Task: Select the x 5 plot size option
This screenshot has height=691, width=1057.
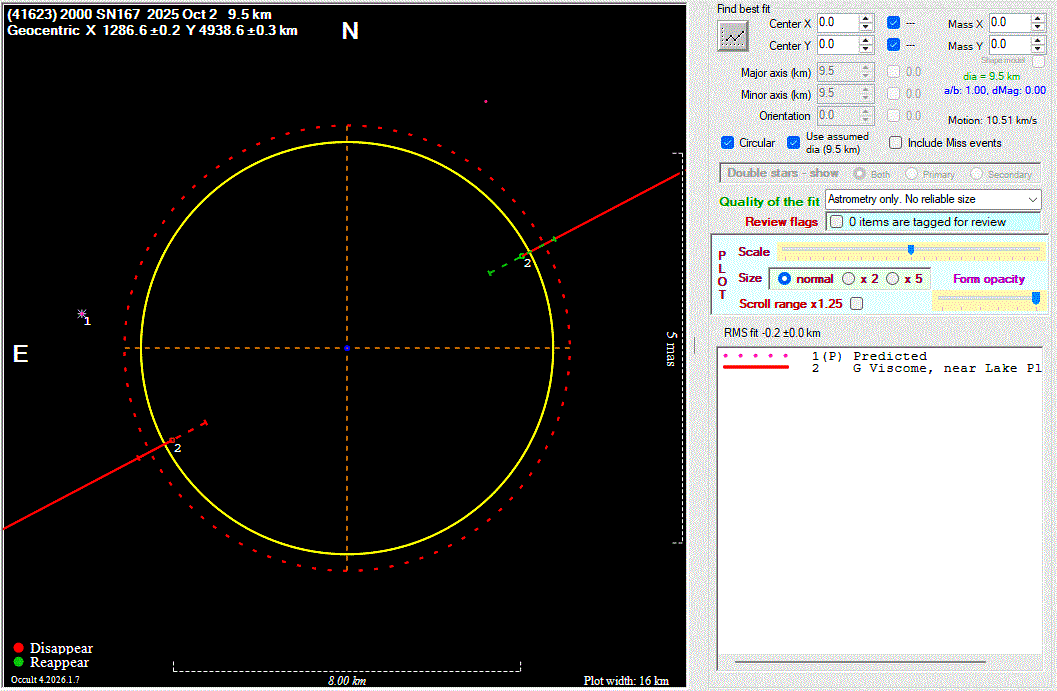Action: click(x=893, y=279)
